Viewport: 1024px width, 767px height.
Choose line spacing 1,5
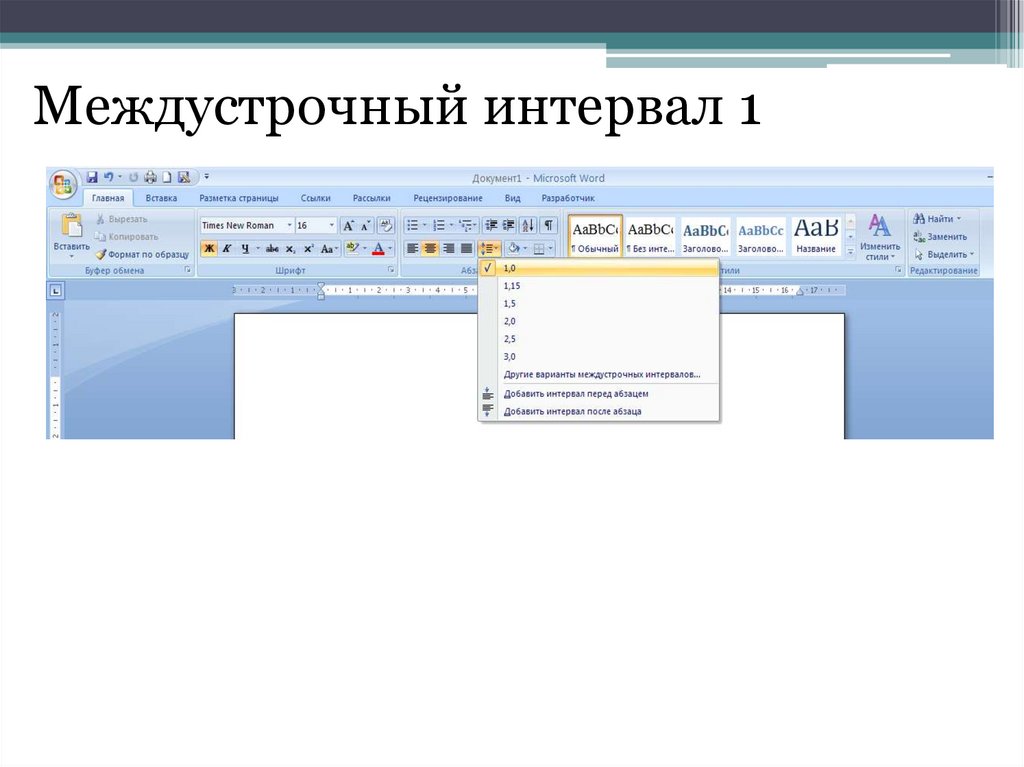pyautogui.click(x=599, y=304)
